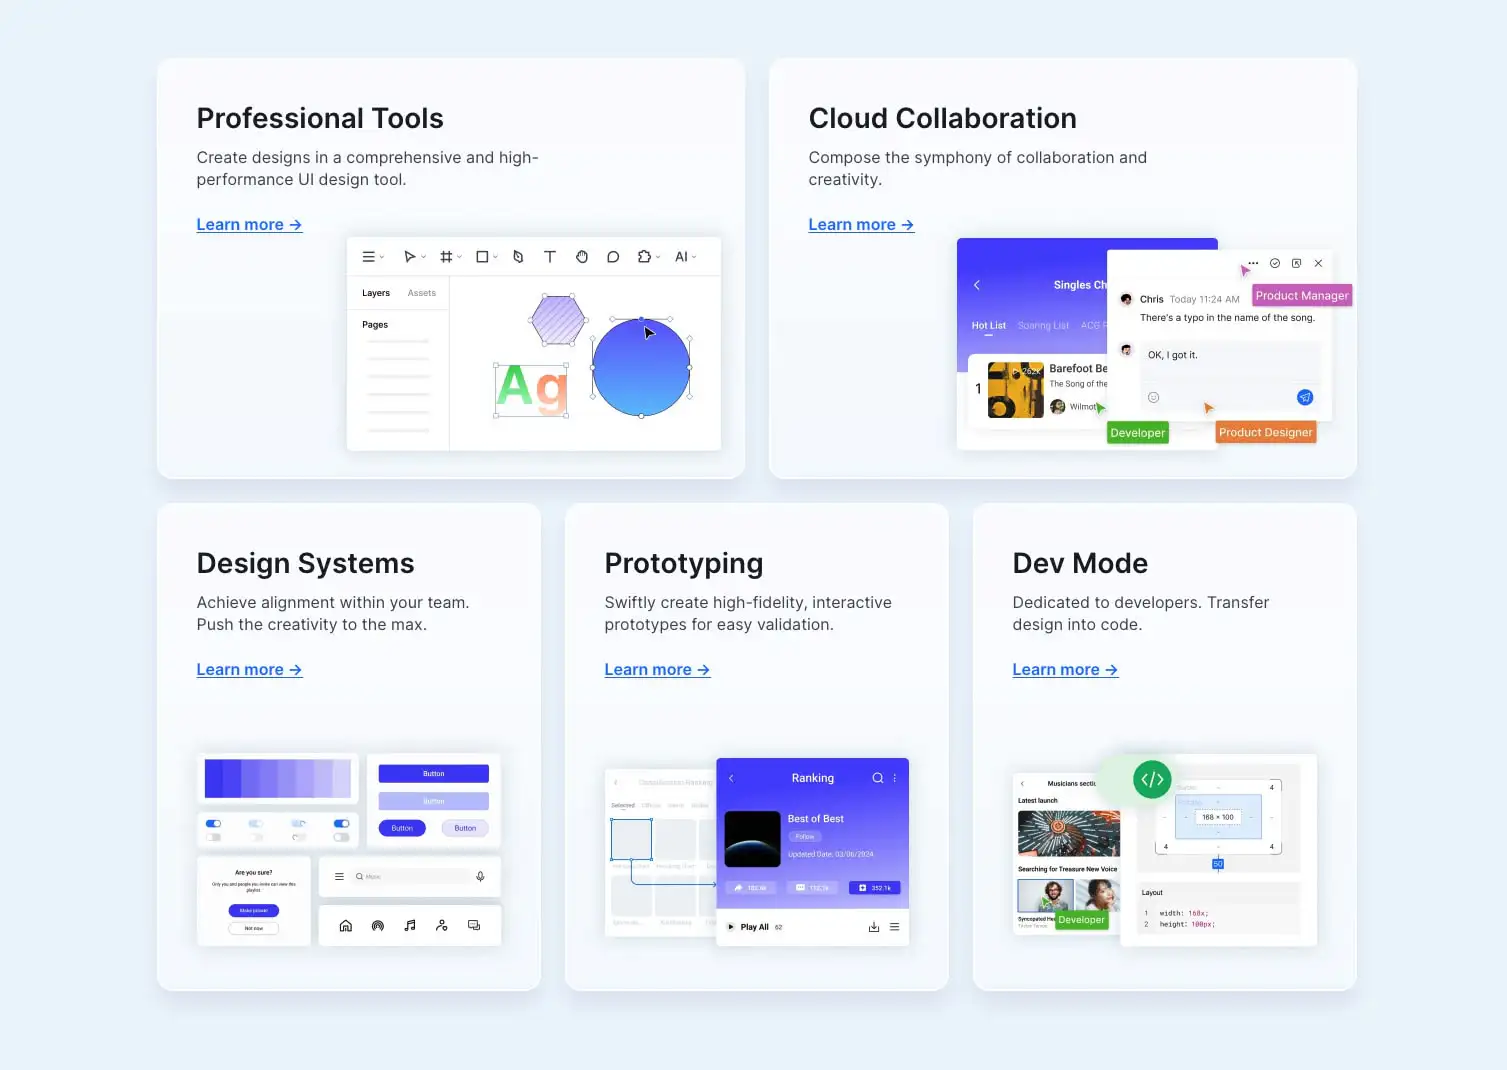Screen dimensions: 1507x1070
Task: Select the striped hexagon shape on canvas
Action: click(x=558, y=320)
